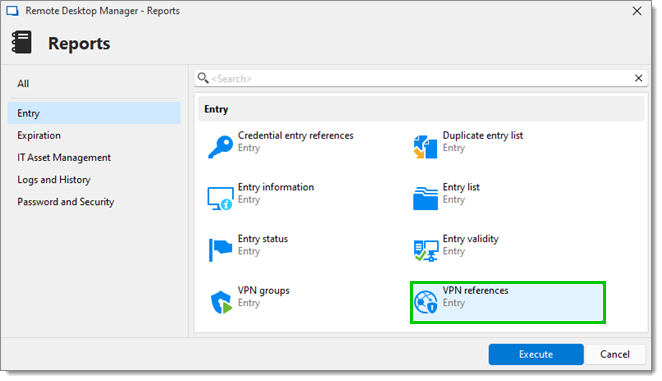The image size is (662, 381).
Task: Click the search magnifier icon
Action: coord(203,78)
